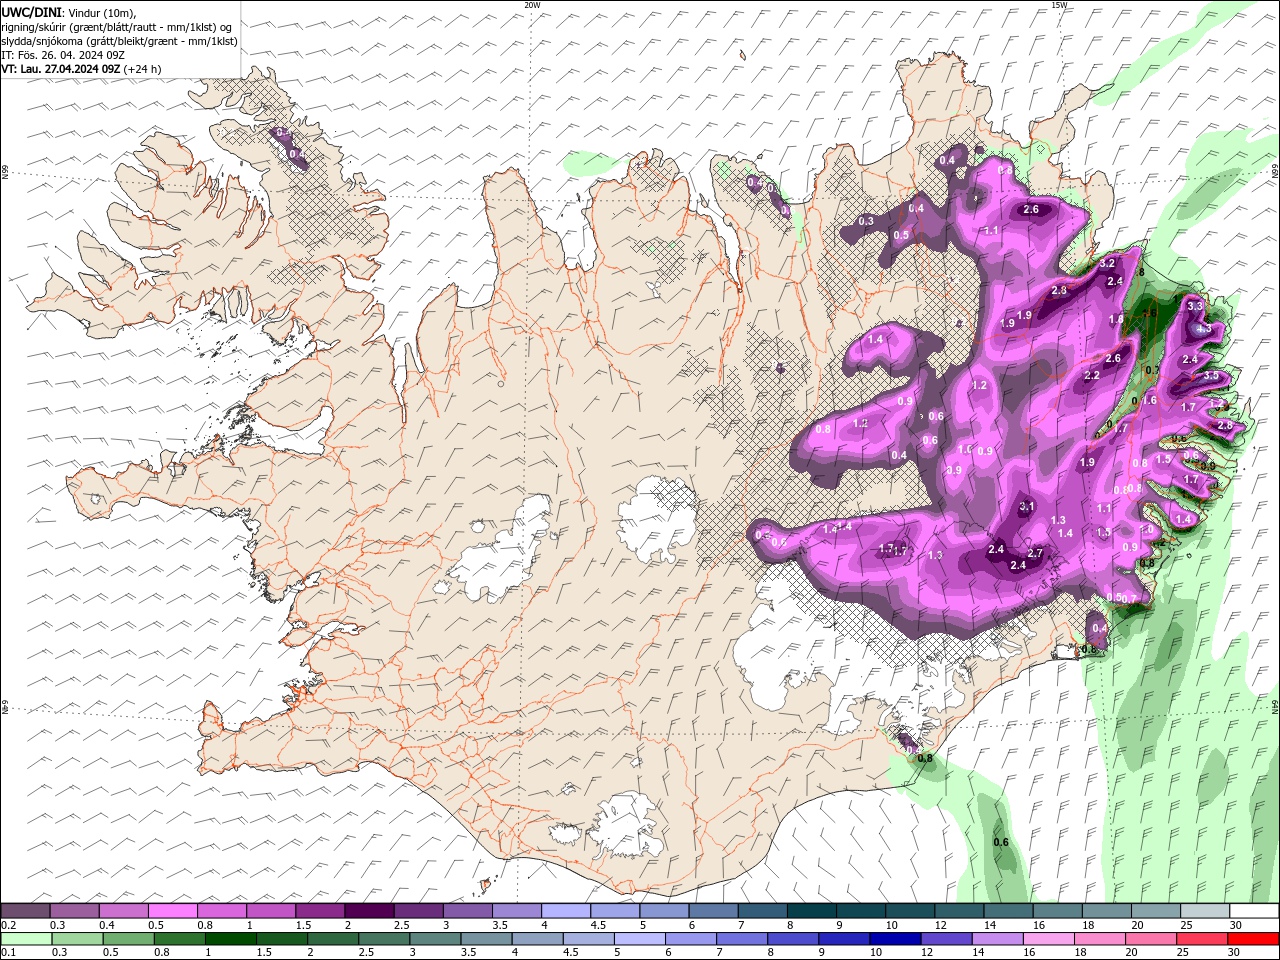Pick the grey-purple 0.2 swatch starting the upper row
This screenshot has height=960, width=1280.
tap(26, 911)
